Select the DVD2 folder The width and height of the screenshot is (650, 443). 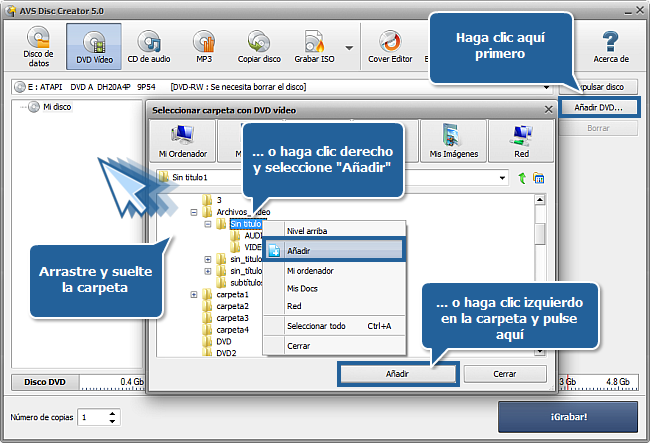tap(226, 353)
